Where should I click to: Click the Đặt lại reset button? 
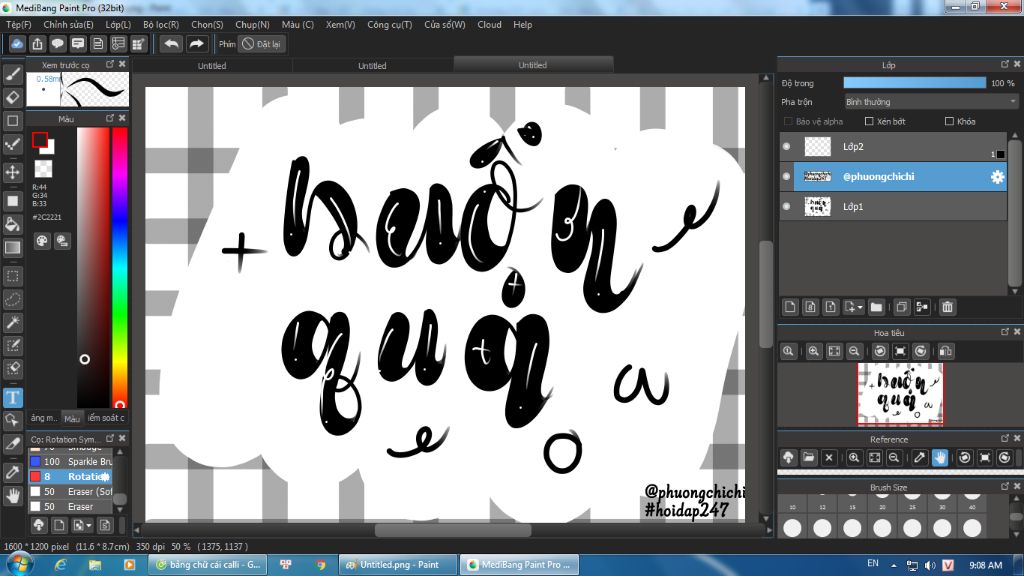pyautogui.click(x=262, y=44)
